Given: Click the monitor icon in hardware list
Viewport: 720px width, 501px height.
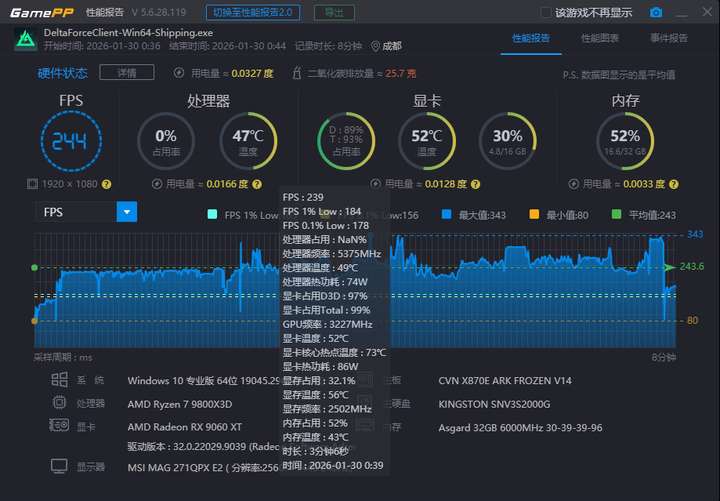Looking at the screenshot, I should (x=59, y=466).
